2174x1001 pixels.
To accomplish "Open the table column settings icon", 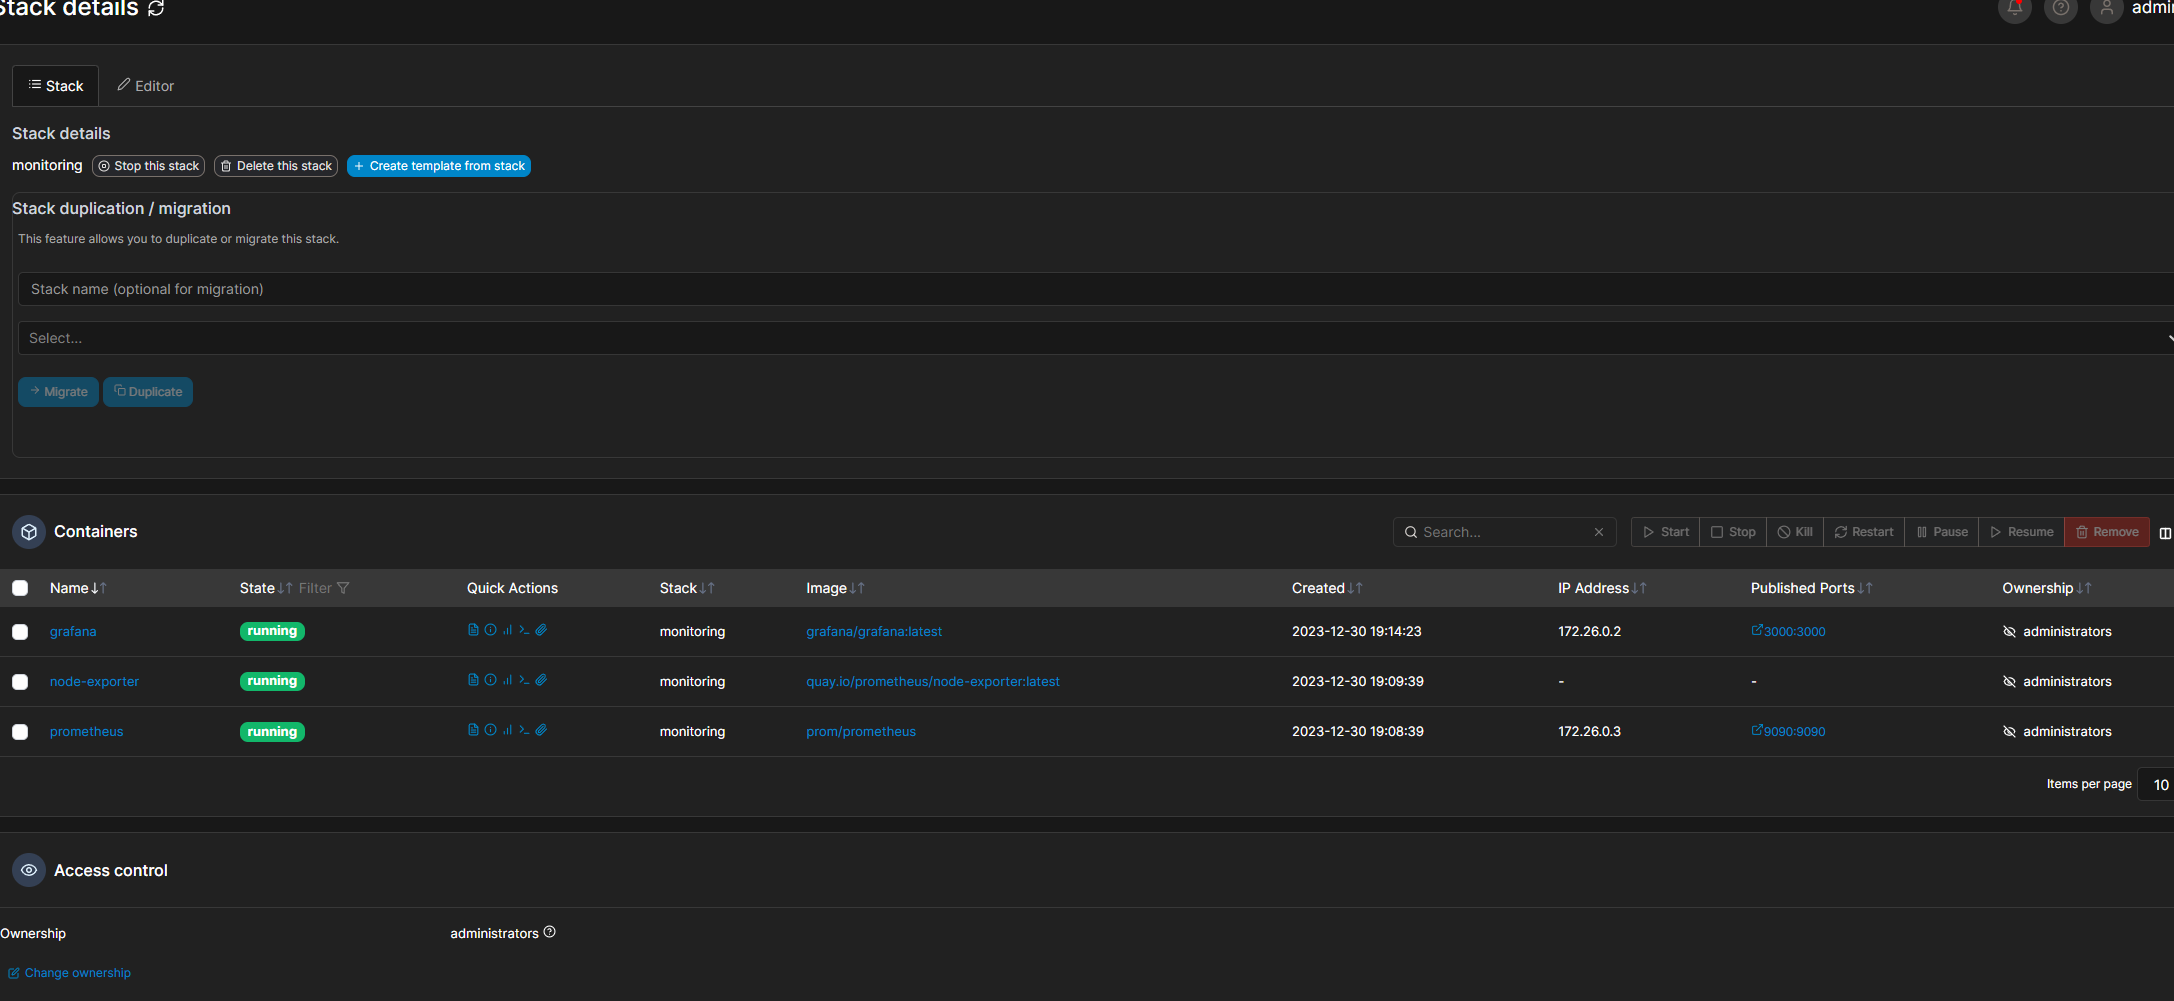I will [2164, 533].
